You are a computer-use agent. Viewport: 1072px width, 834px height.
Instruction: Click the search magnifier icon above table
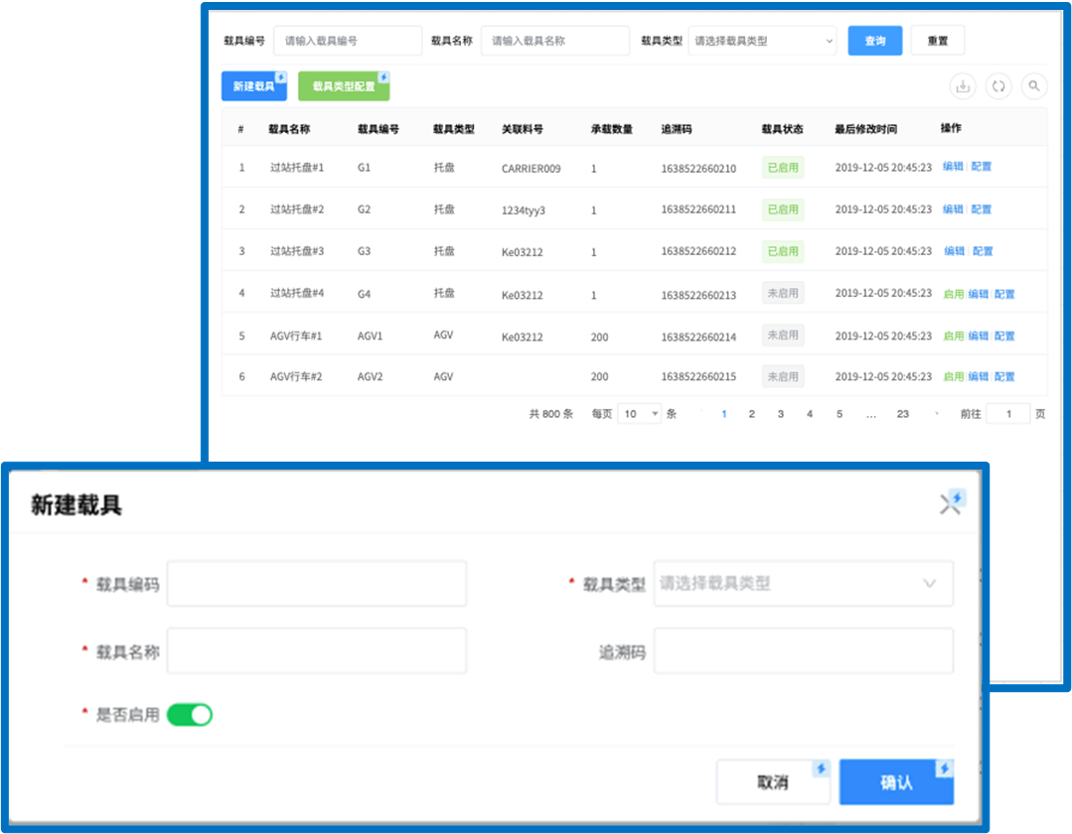pyautogui.click(x=1034, y=87)
